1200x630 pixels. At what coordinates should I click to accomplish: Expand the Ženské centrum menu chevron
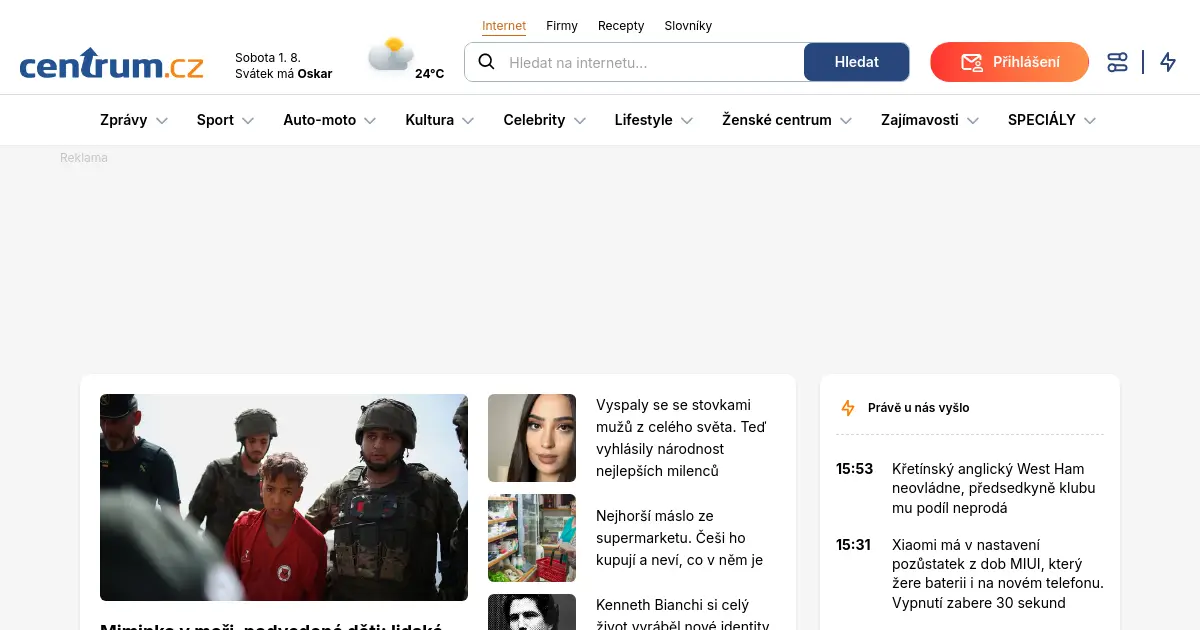coord(846,120)
